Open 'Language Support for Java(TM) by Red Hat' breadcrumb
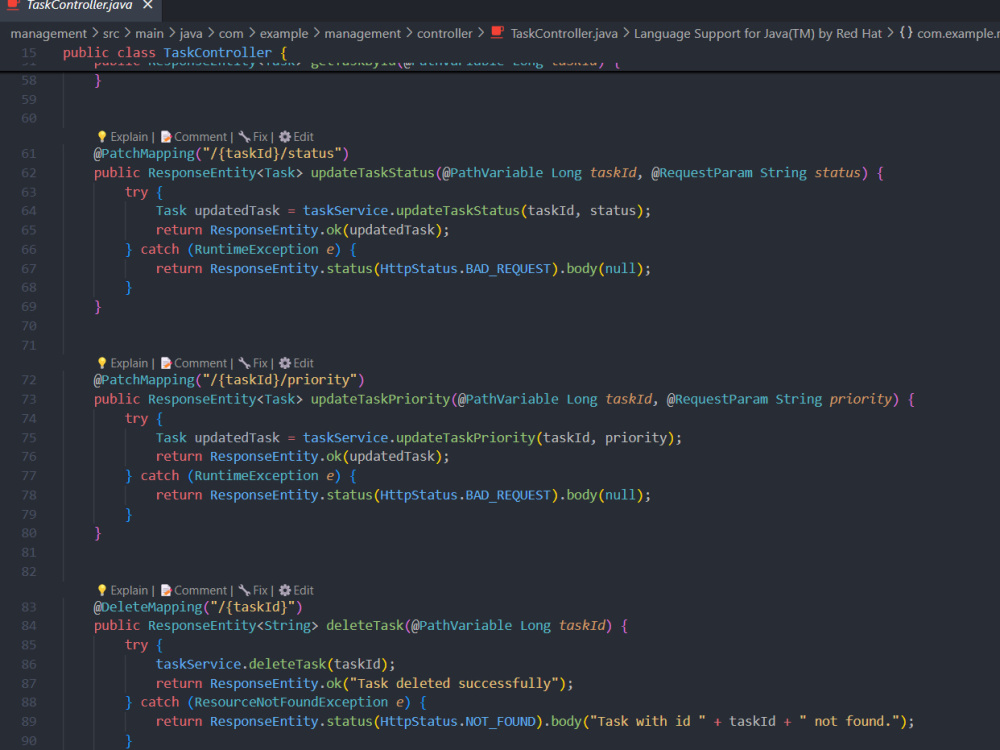The height and width of the screenshot is (750, 1000). [x=758, y=34]
